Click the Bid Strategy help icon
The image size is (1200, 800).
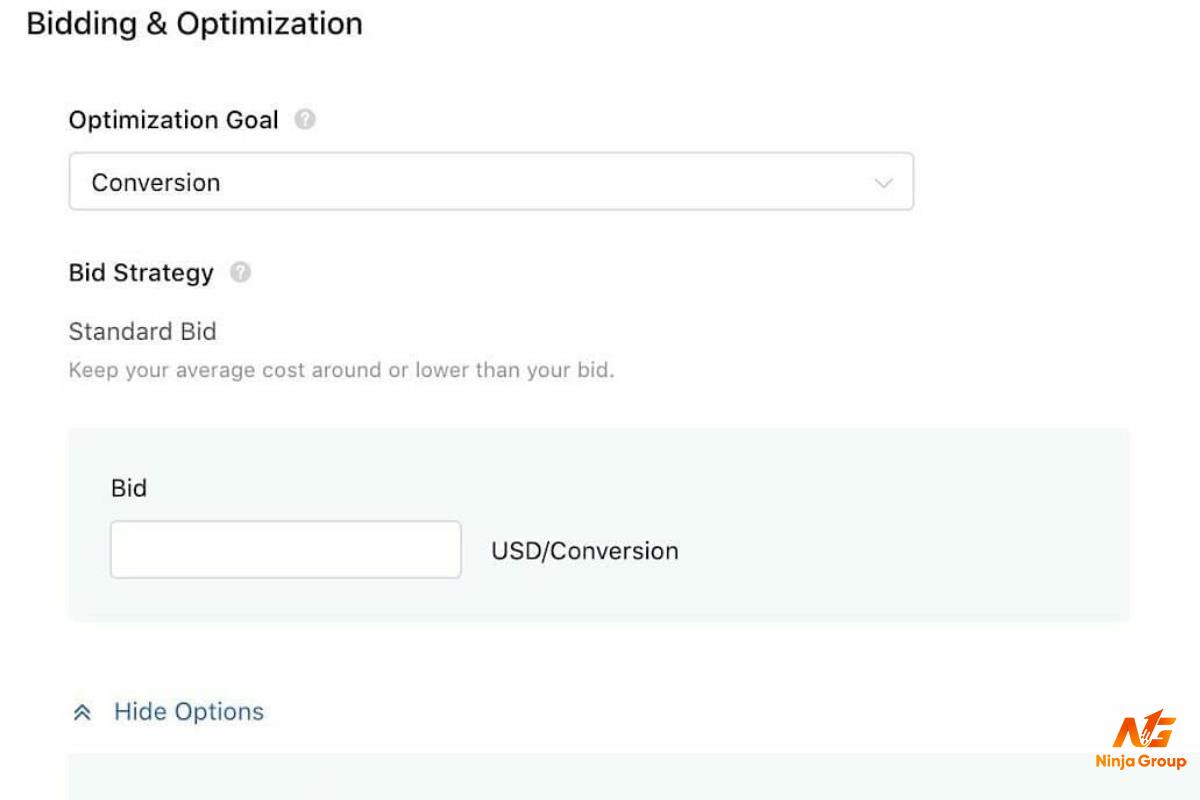click(x=240, y=272)
